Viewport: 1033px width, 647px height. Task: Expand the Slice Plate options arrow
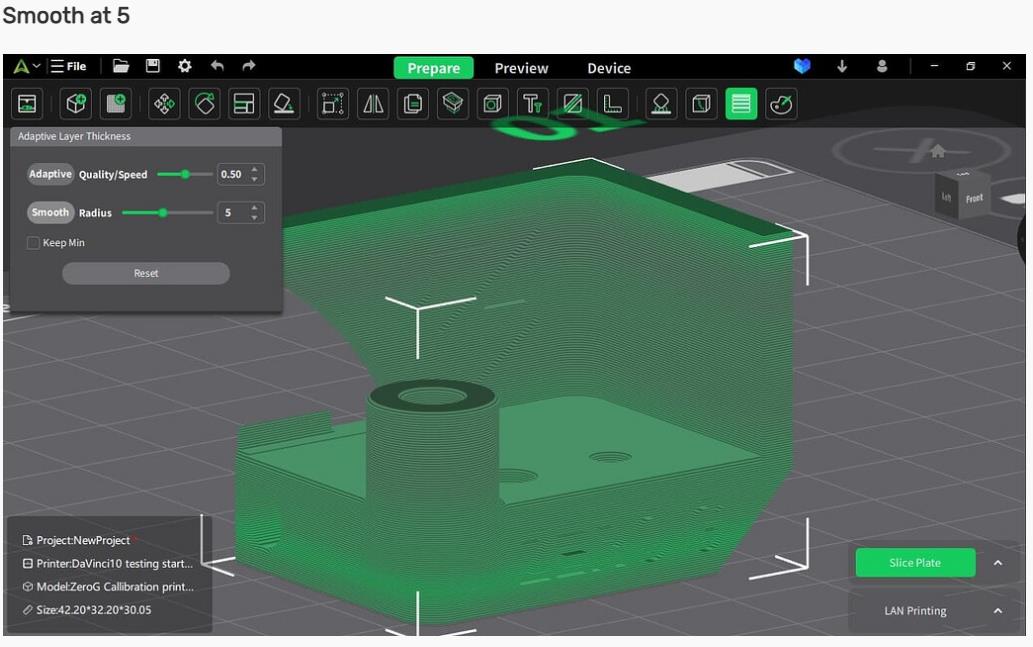coord(997,563)
